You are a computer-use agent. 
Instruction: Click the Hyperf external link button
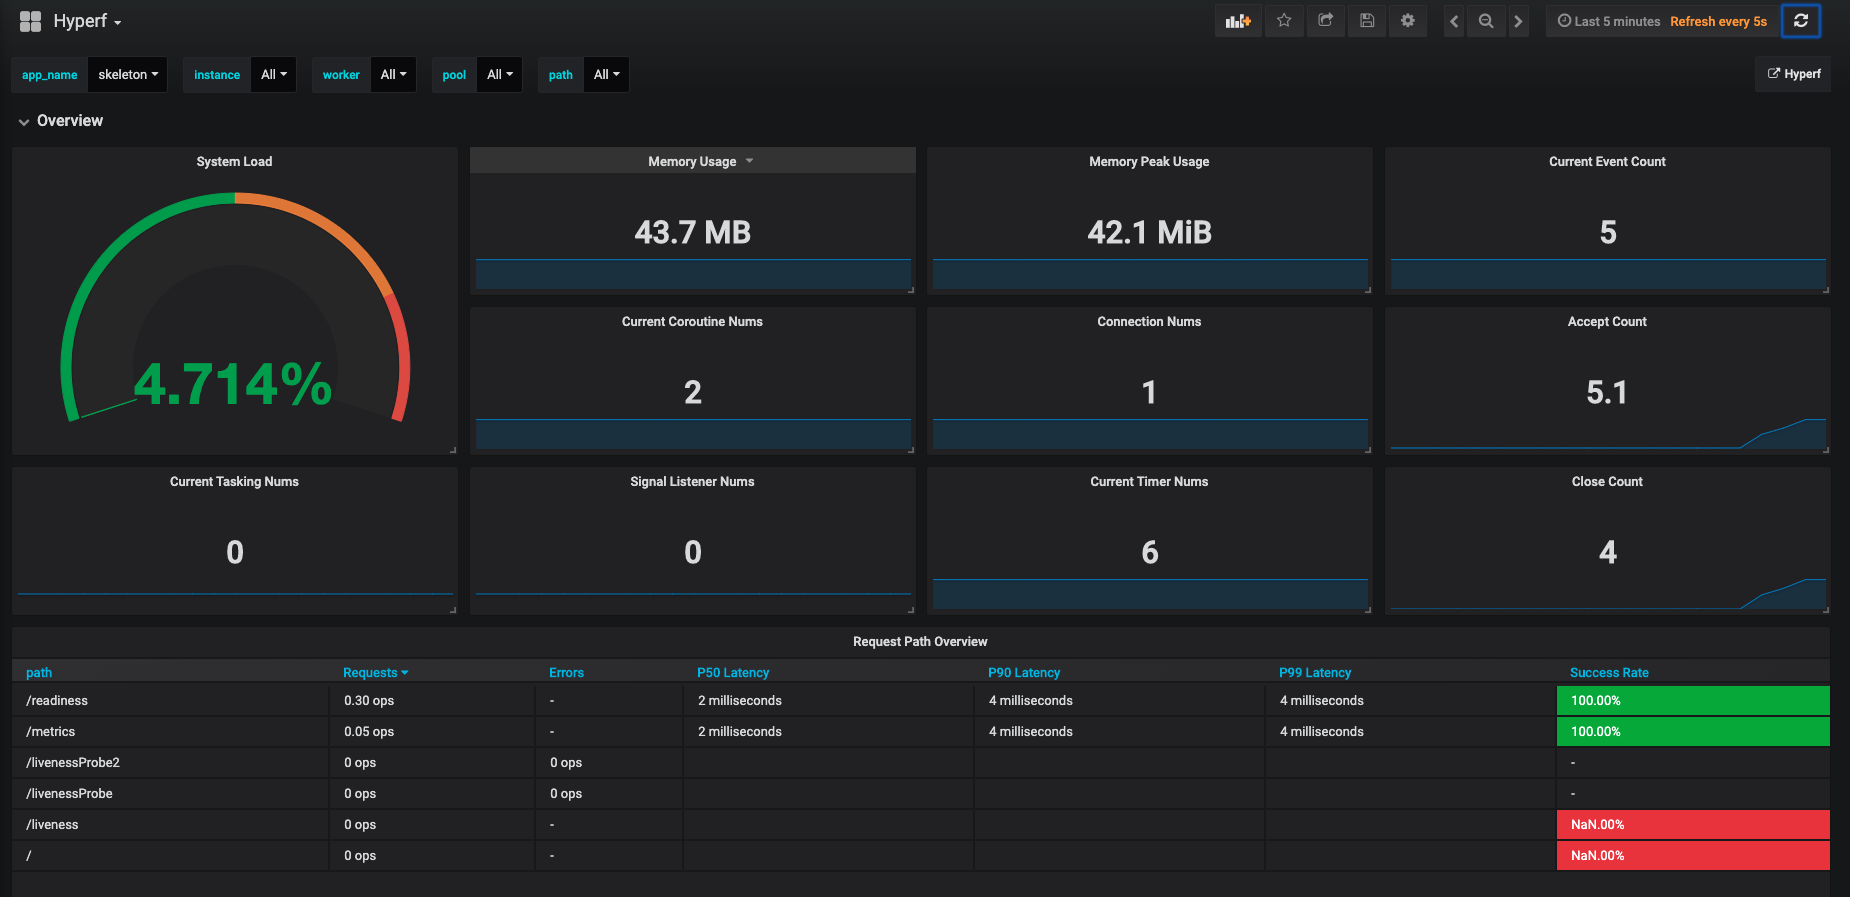[x=1793, y=74]
